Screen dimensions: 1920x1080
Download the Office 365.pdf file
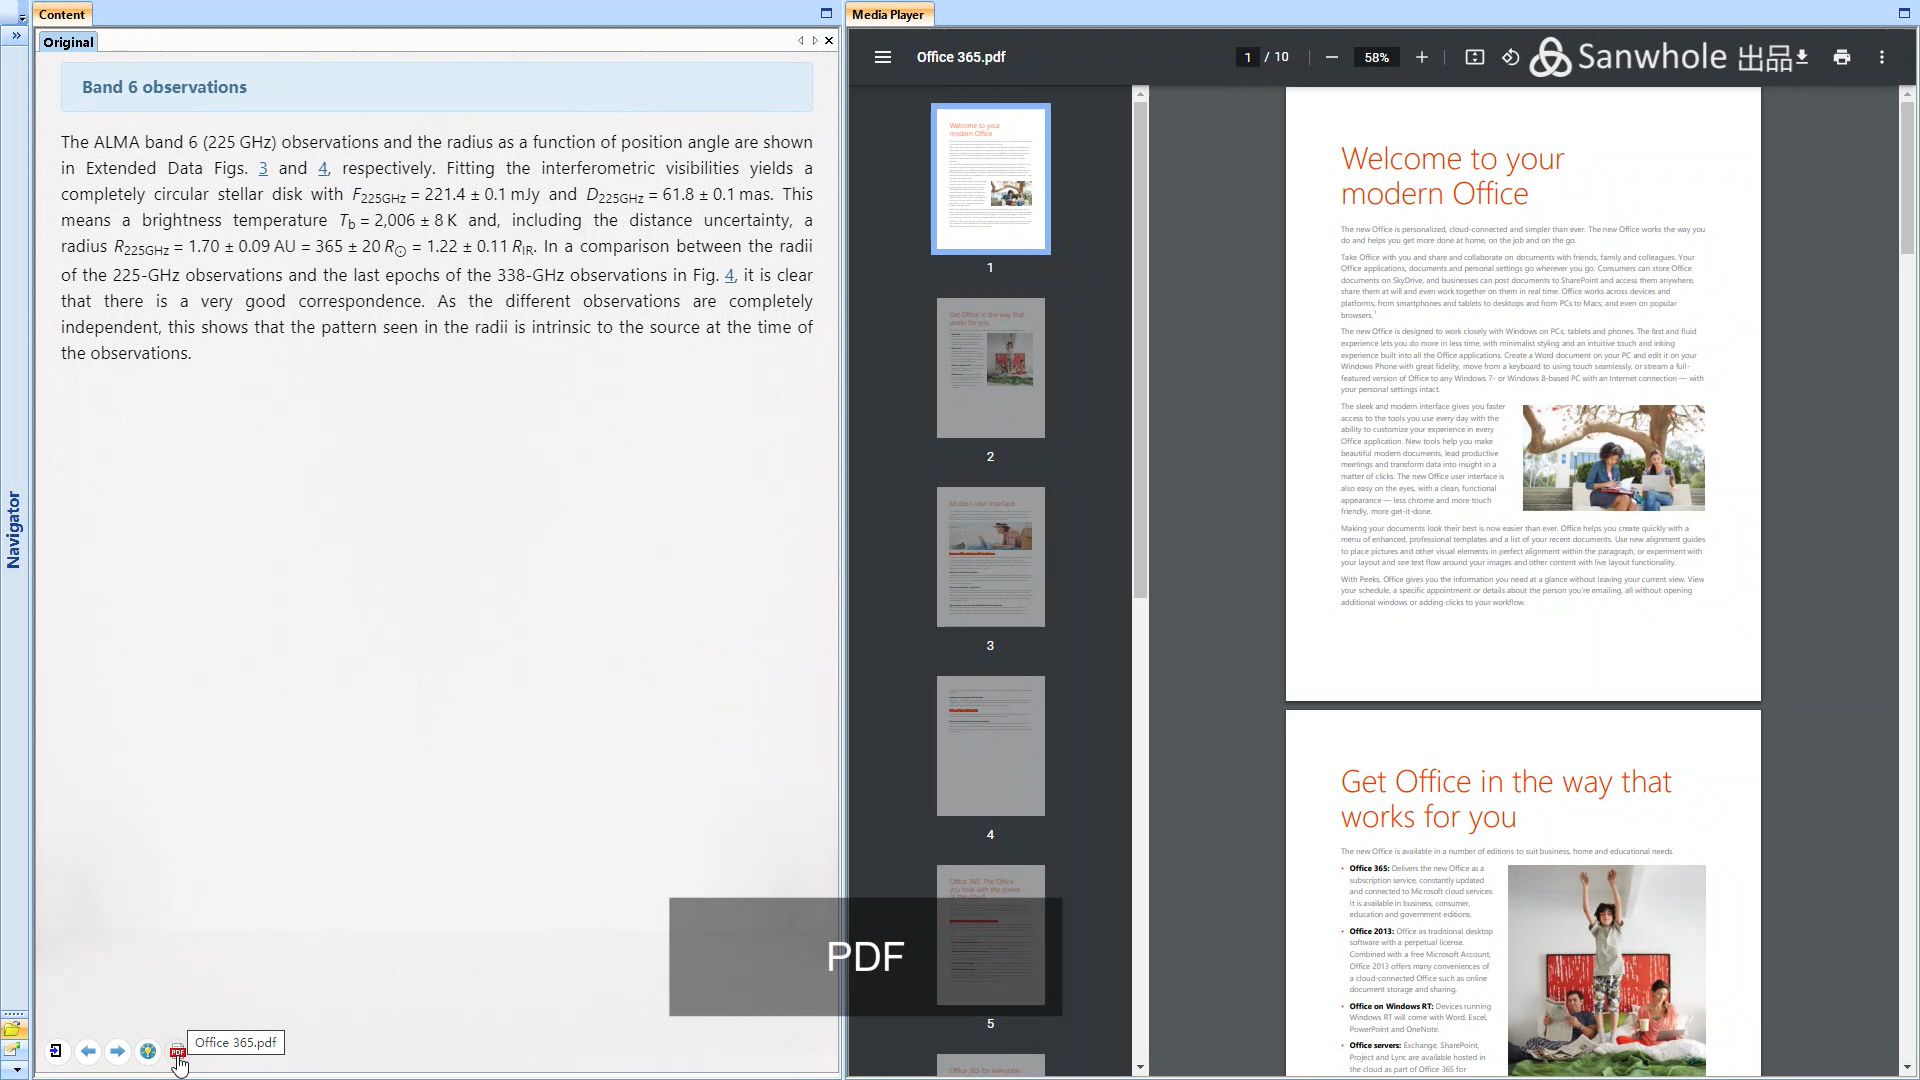[x=1801, y=57]
